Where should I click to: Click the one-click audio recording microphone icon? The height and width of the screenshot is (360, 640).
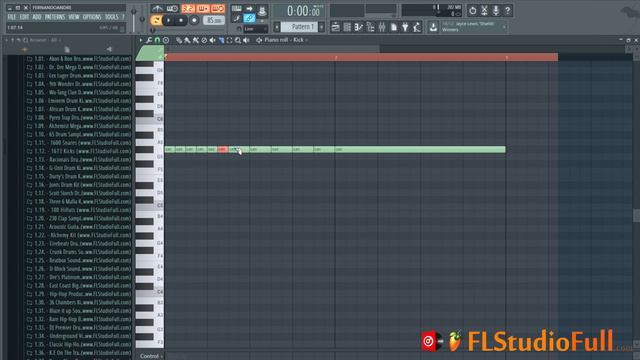pos(496,11)
